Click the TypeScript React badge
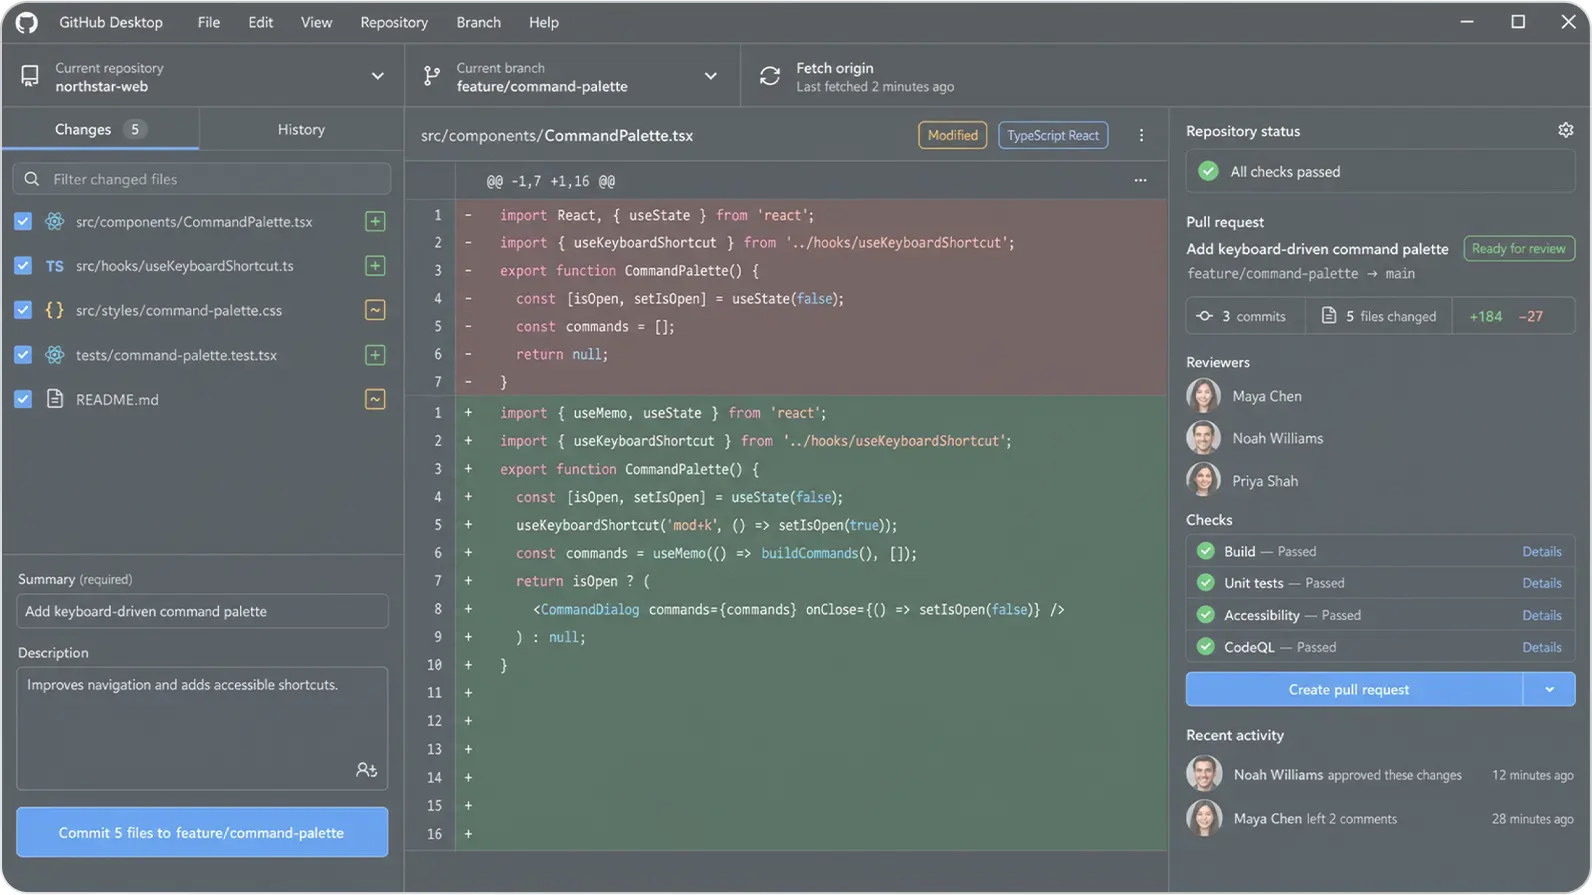Image resolution: width=1592 pixels, height=895 pixels. 1053,135
